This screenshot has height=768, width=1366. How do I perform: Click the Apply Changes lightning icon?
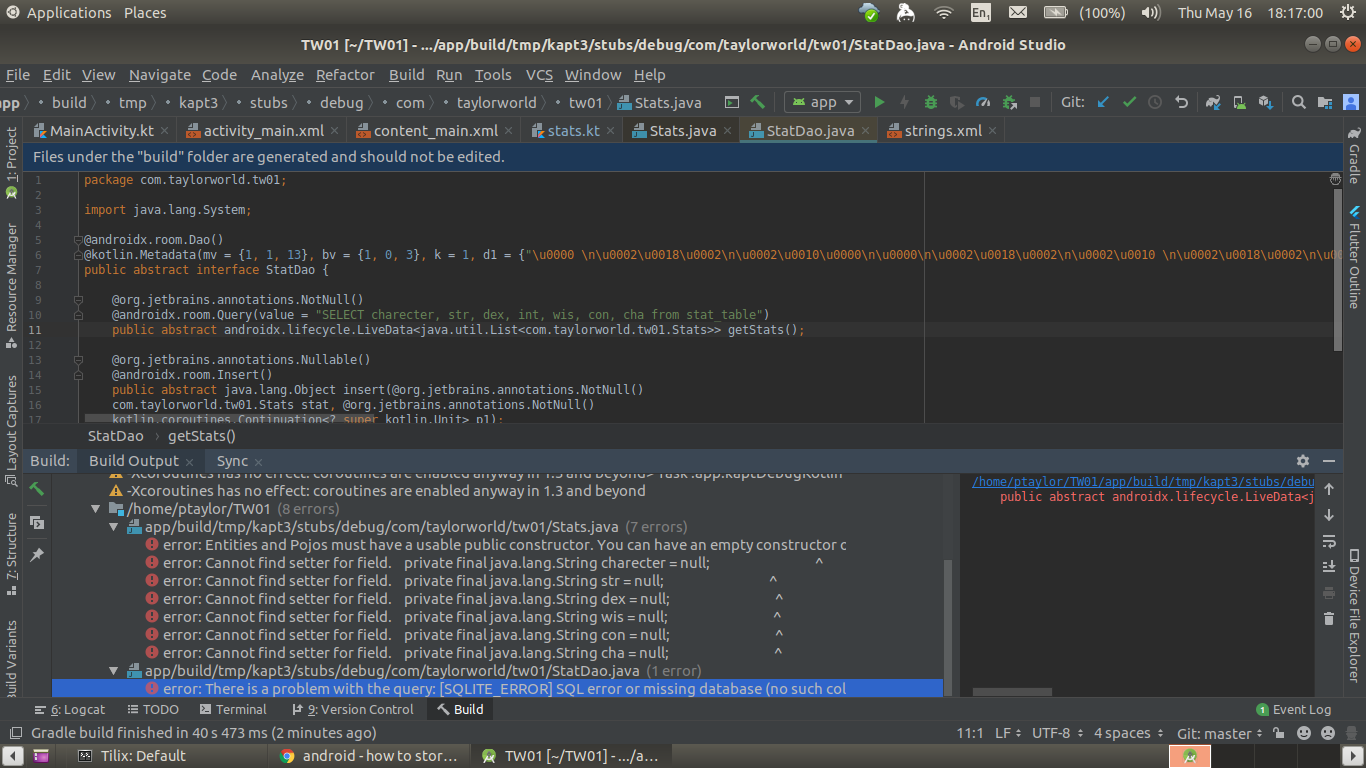pyautogui.click(x=905, y=102)
